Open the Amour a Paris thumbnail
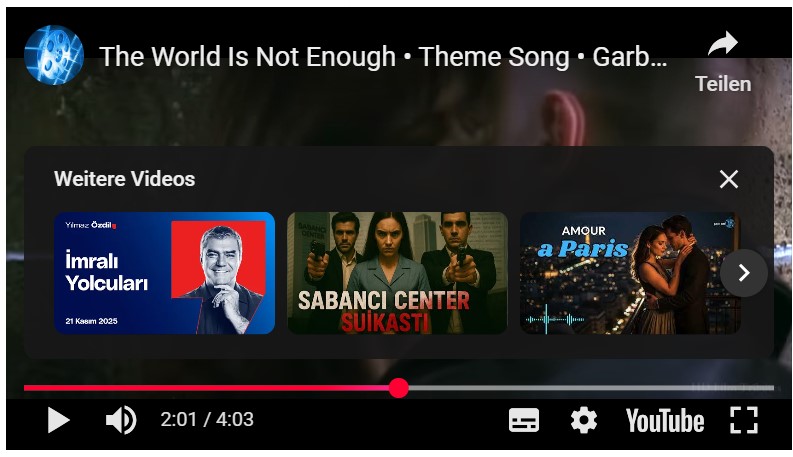The image size is (793, 457). [630, 273]
